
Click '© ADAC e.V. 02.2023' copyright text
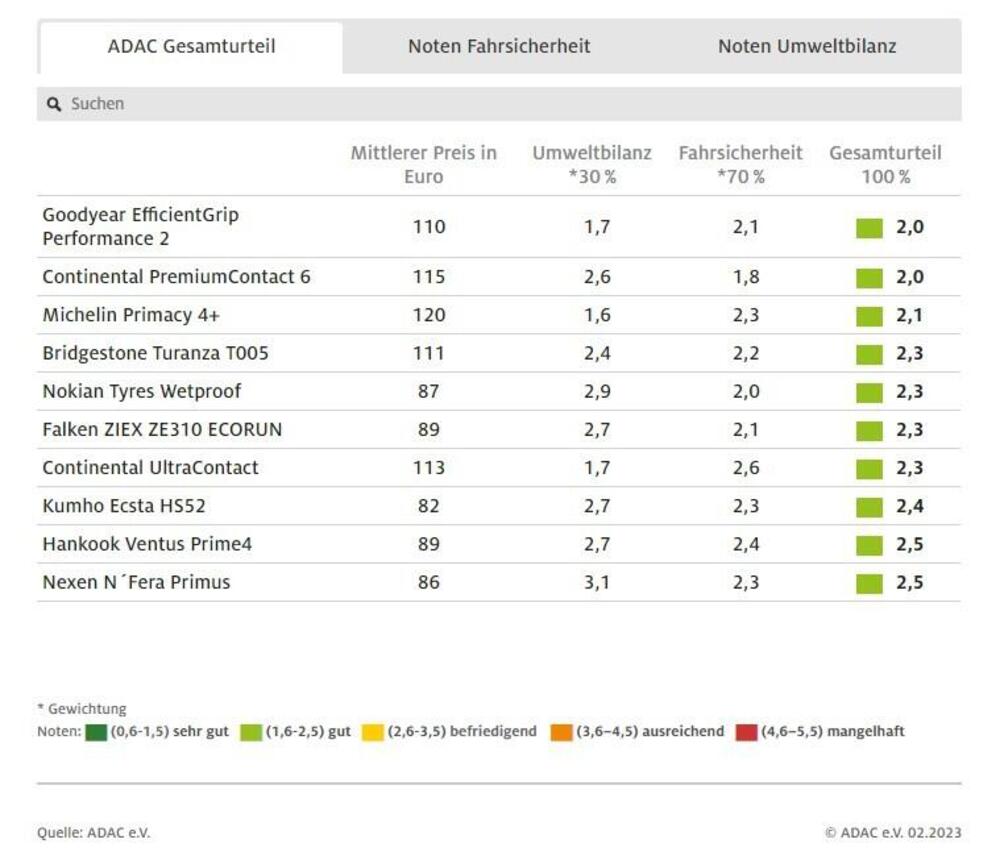point(893,832)
